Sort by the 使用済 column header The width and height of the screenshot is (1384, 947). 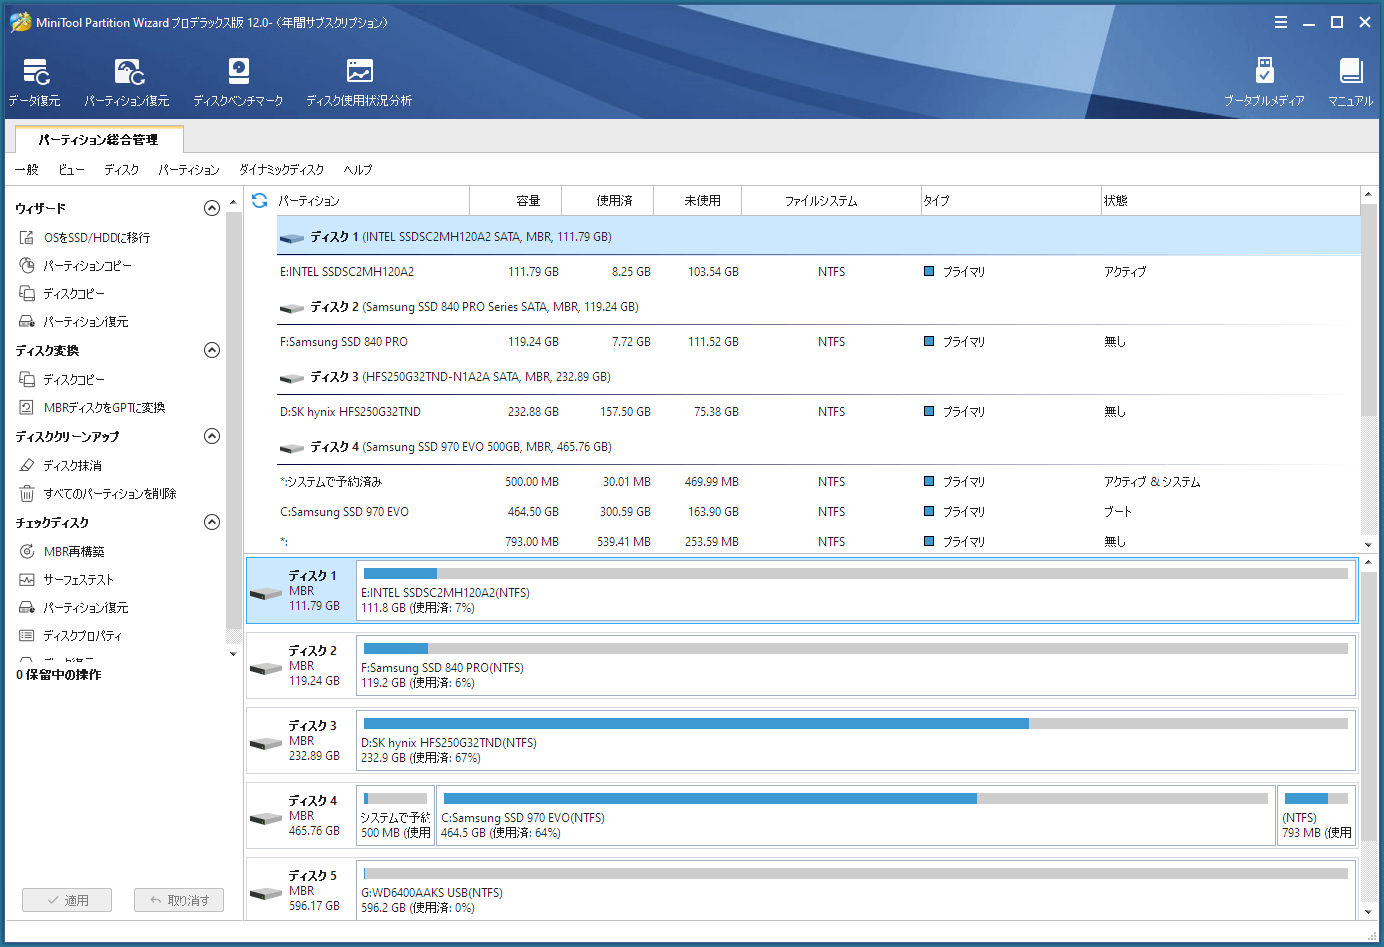607,200
